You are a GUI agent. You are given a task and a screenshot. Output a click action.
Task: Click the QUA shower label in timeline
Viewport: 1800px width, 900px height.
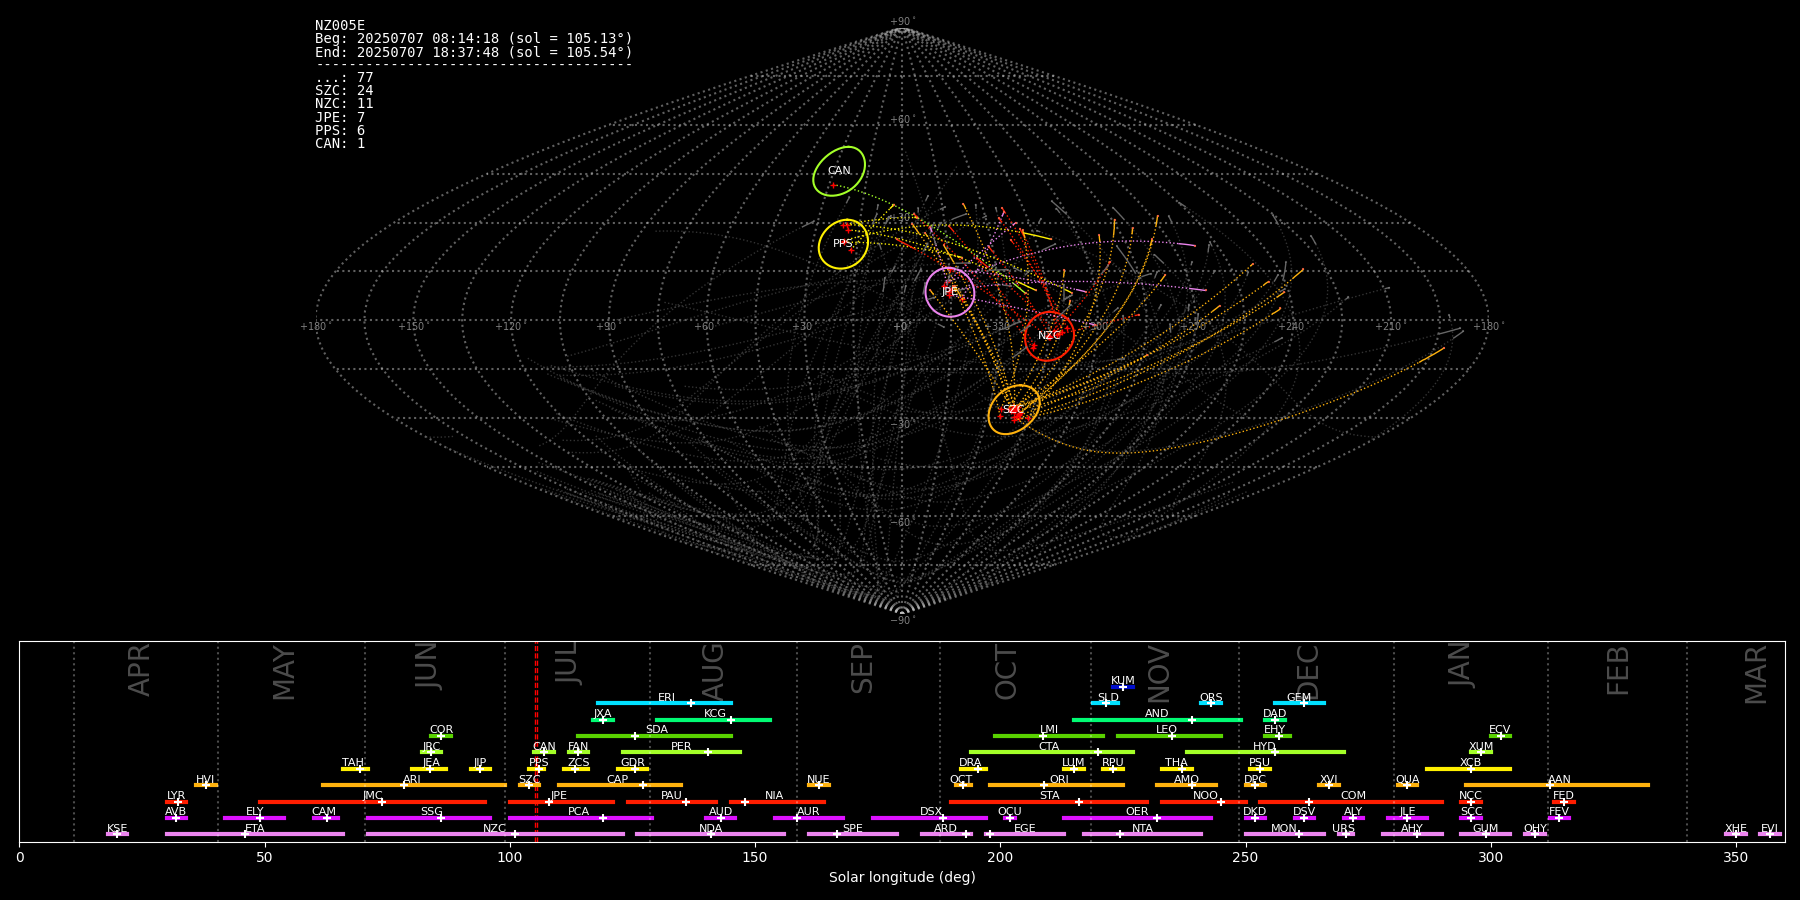click(1407, 779)
